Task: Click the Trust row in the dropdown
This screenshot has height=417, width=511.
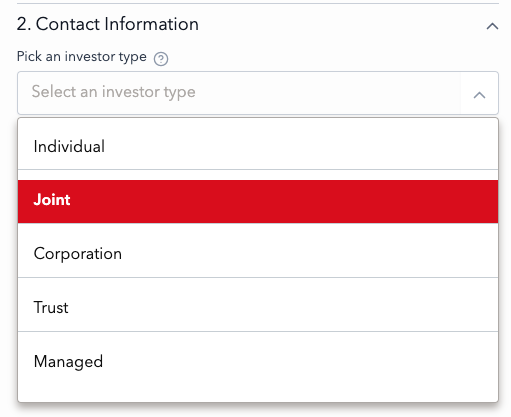Action: point(258,307)
